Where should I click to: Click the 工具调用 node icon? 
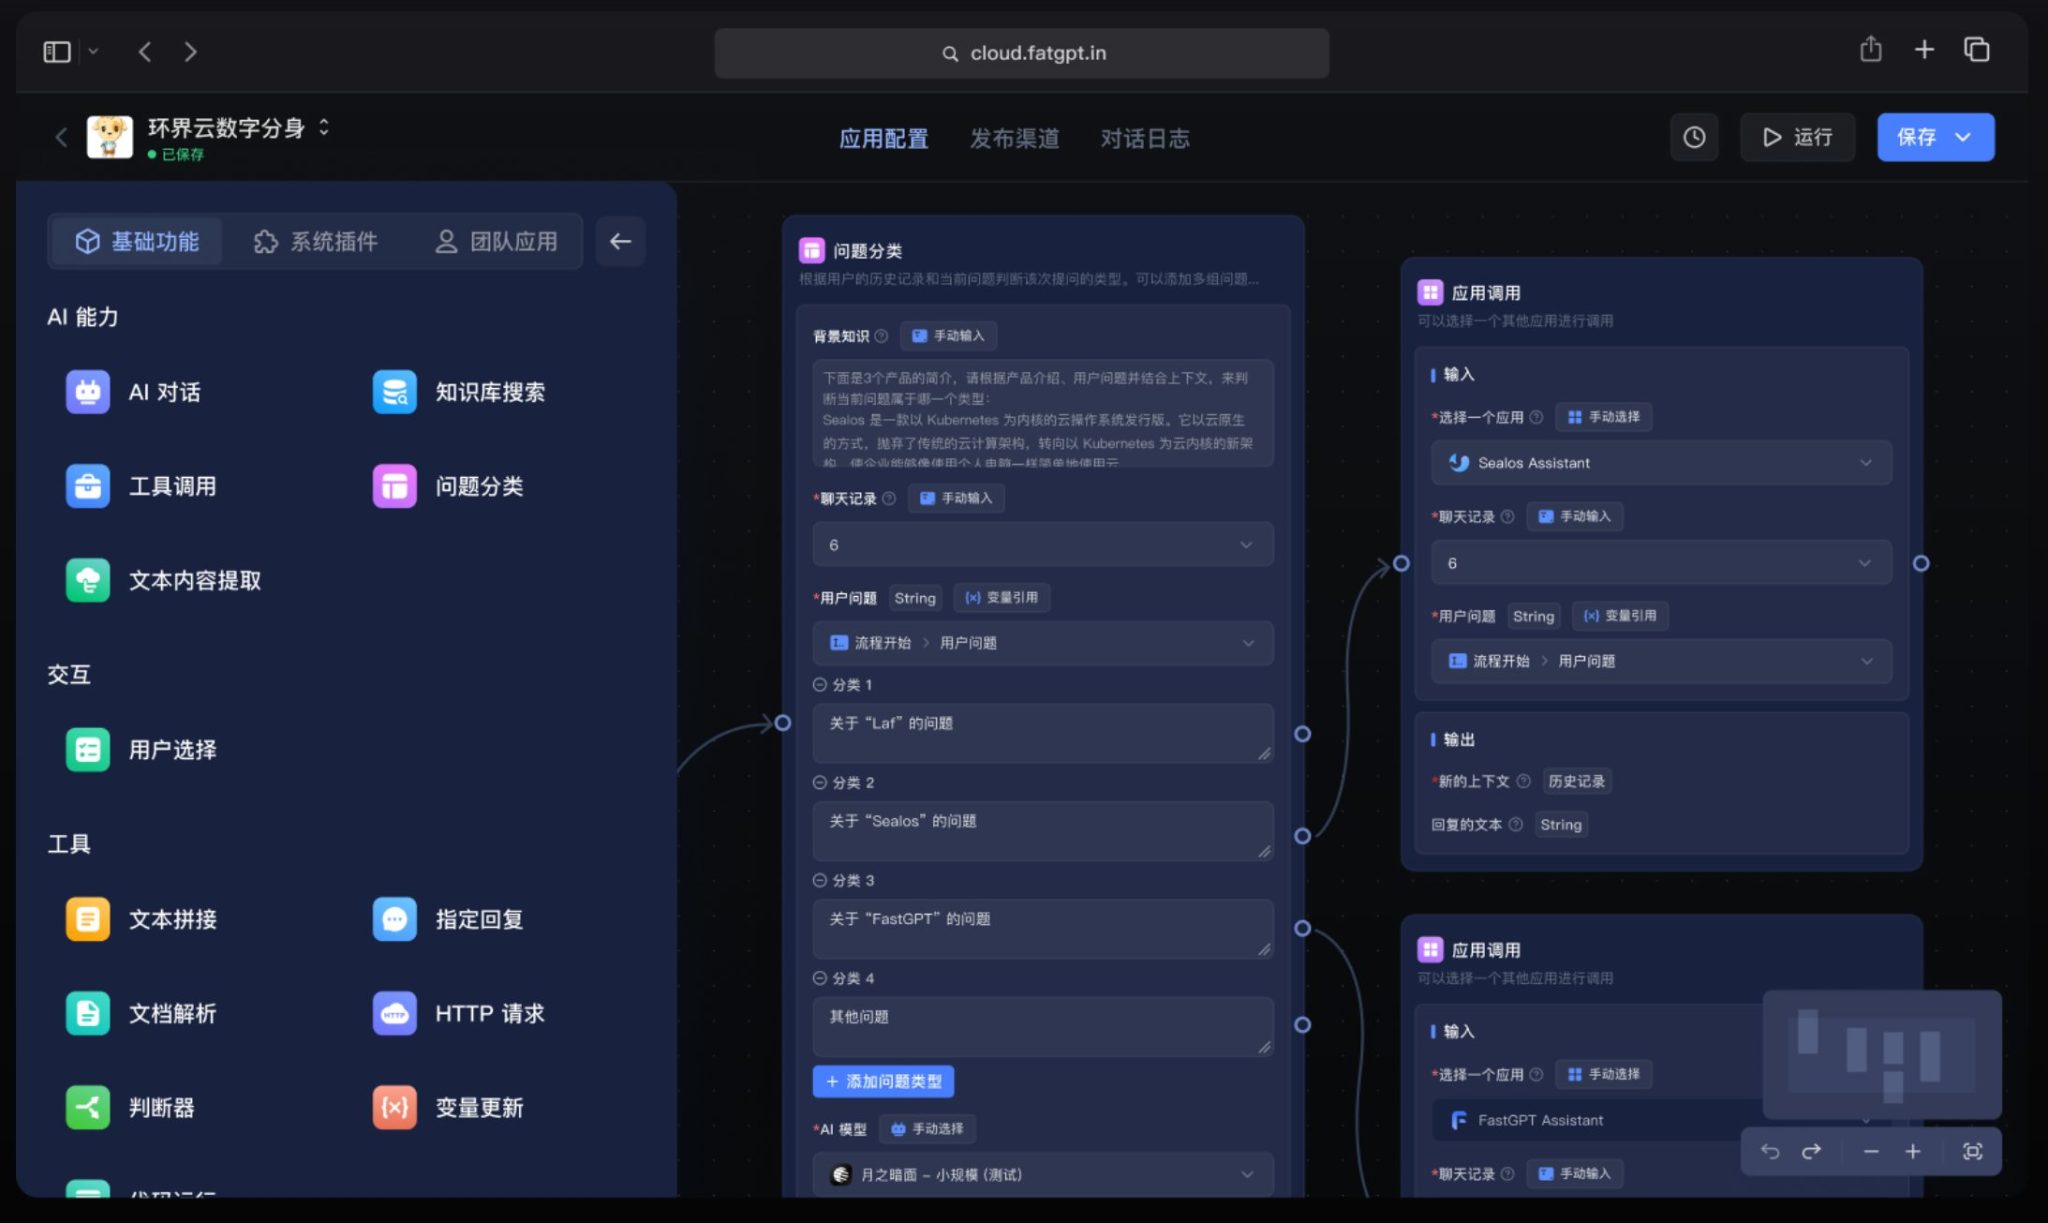pyautogui.click(x=88, y=486)
